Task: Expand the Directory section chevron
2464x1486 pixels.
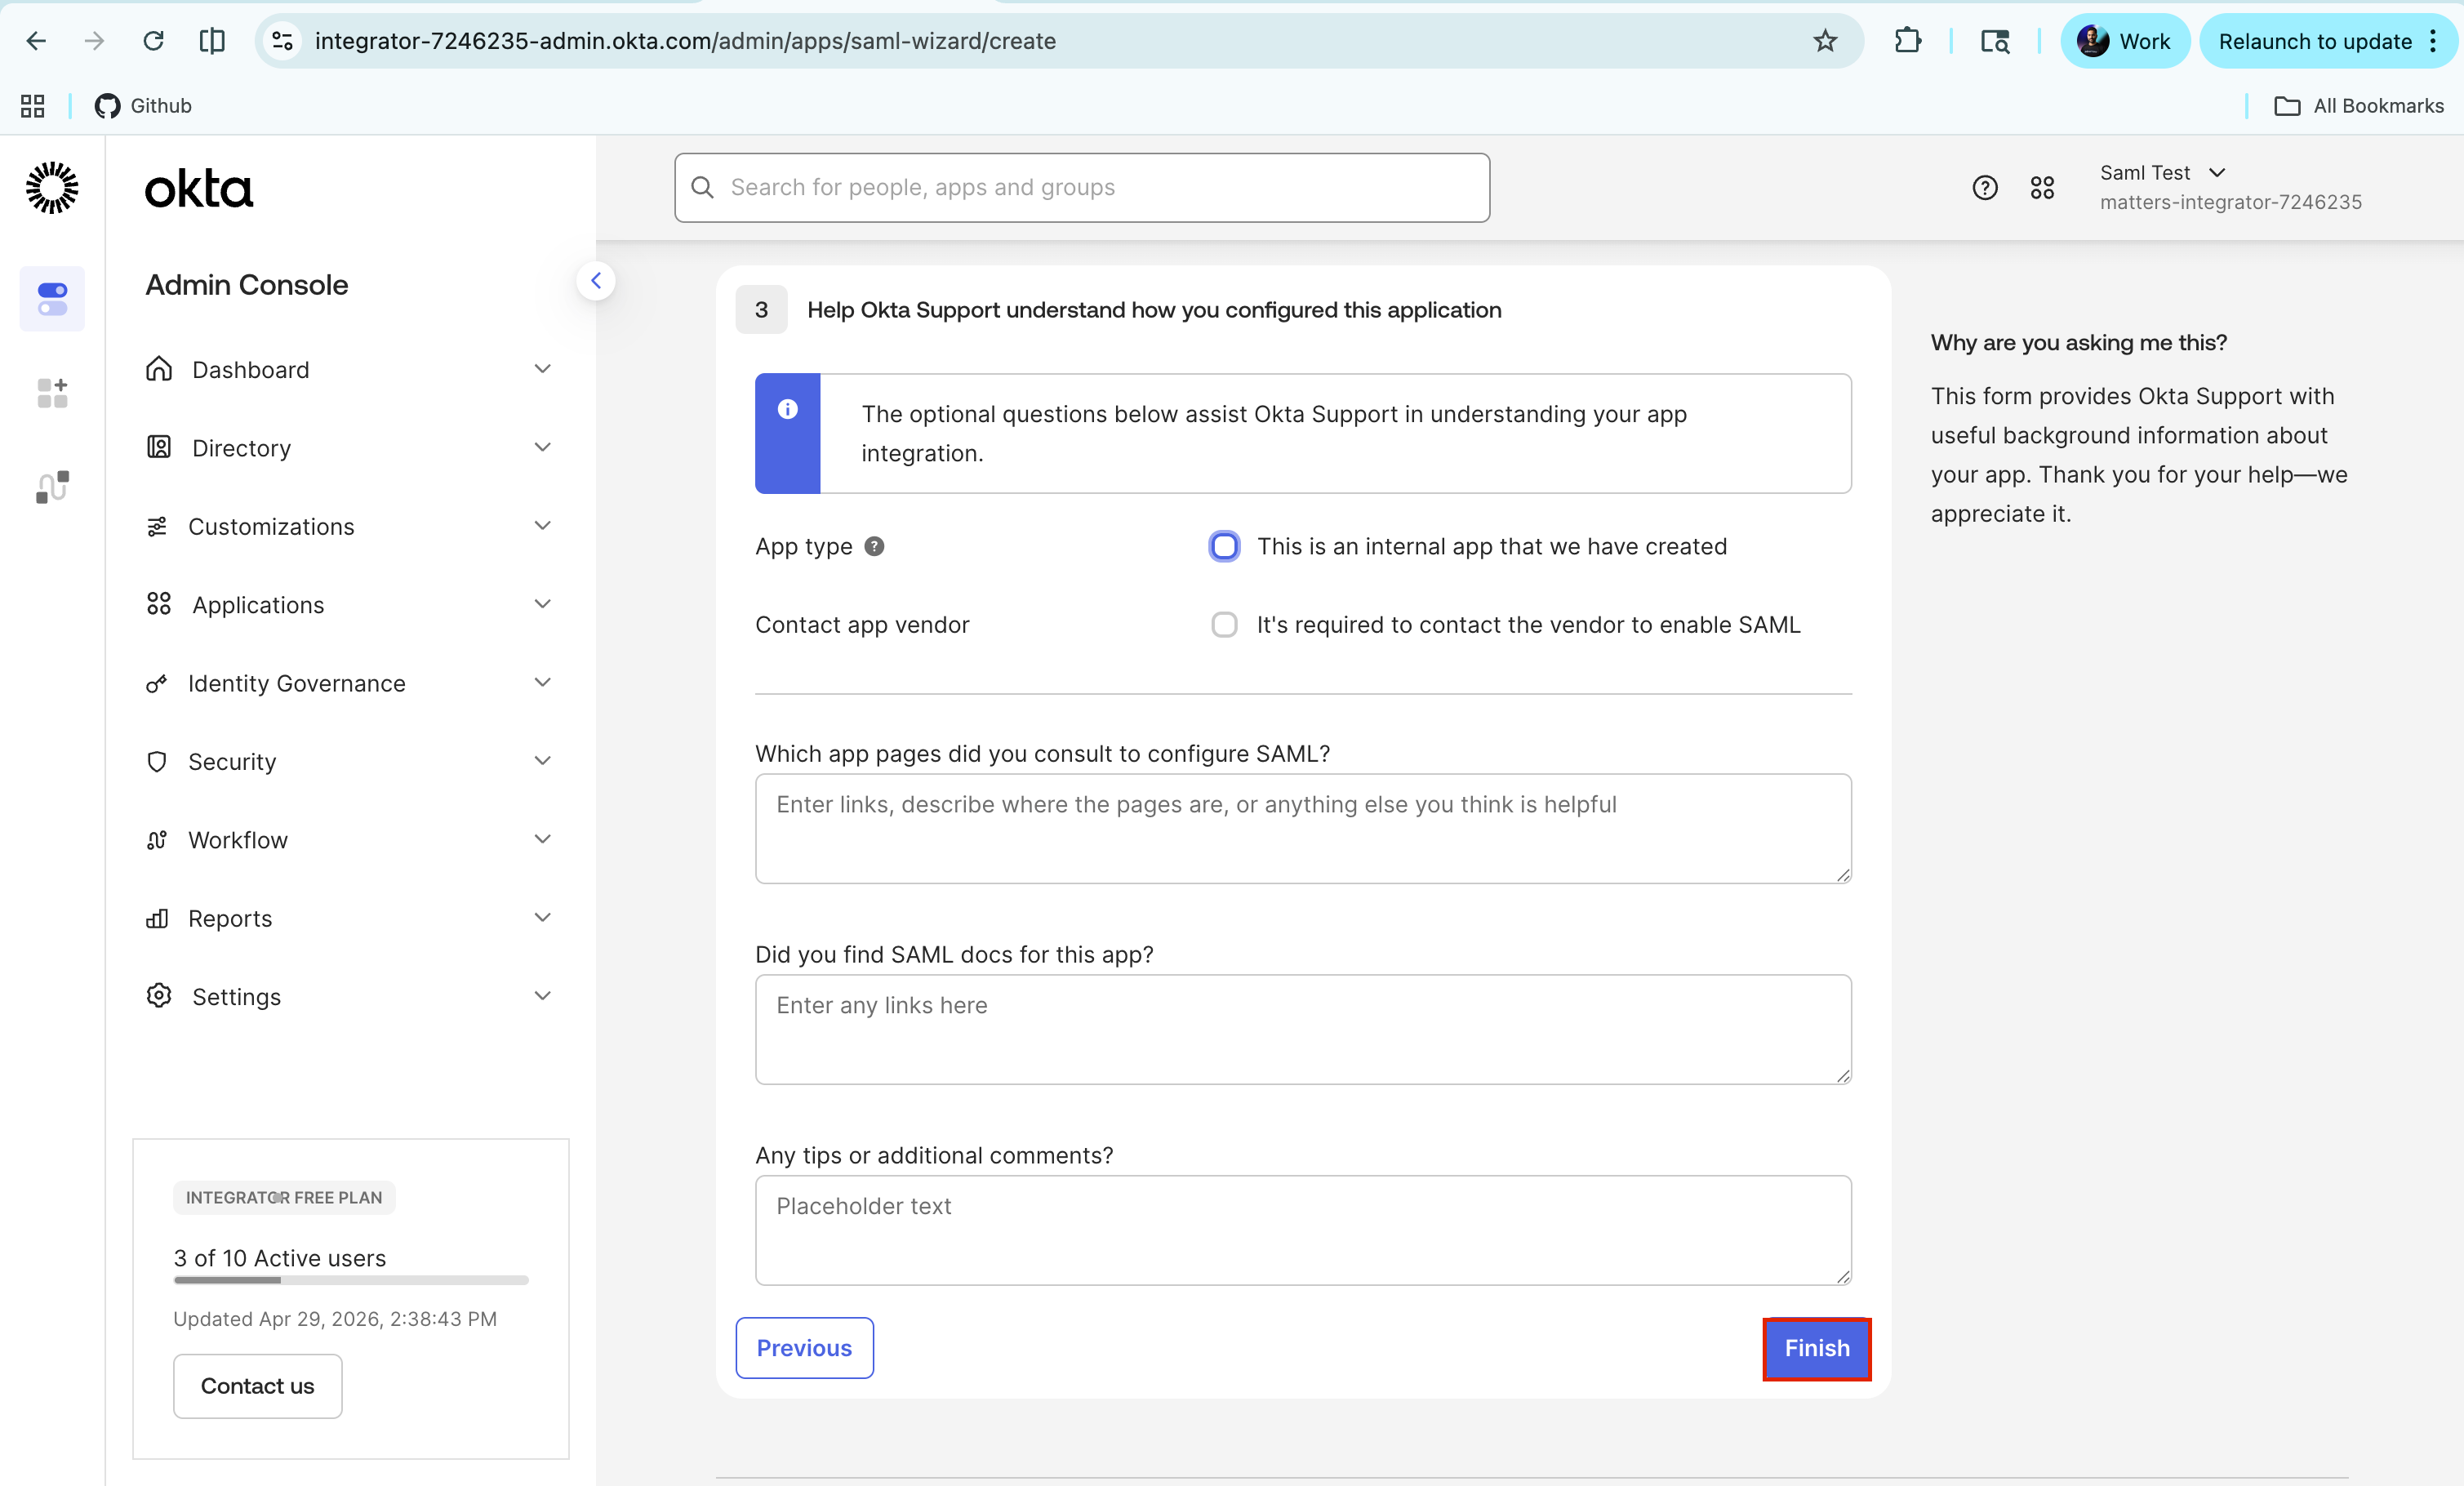Action: (x=543, y=447)
